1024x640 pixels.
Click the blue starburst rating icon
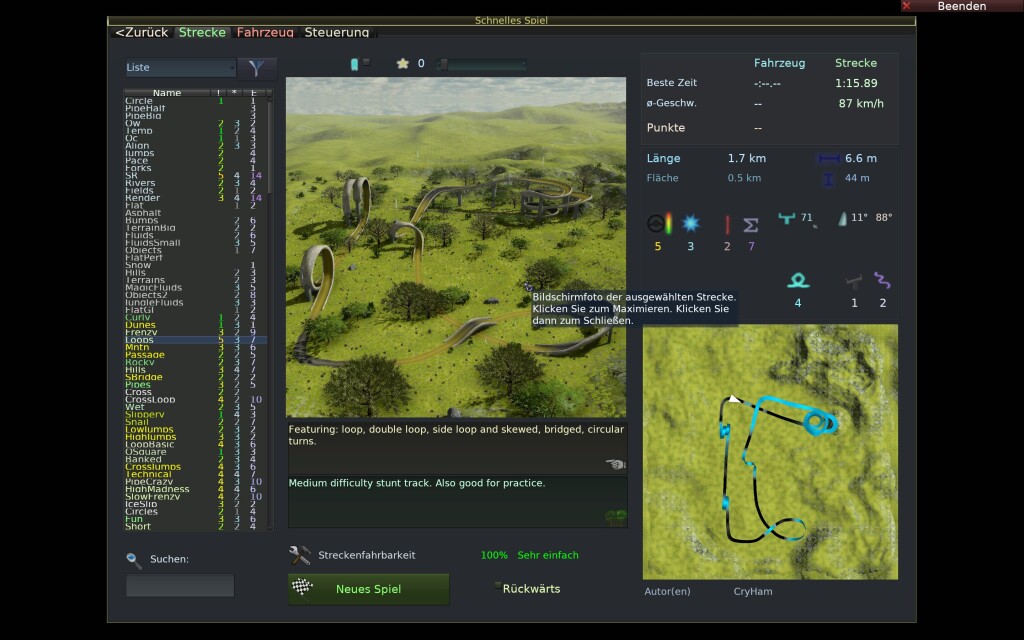(x=690, y=224)
